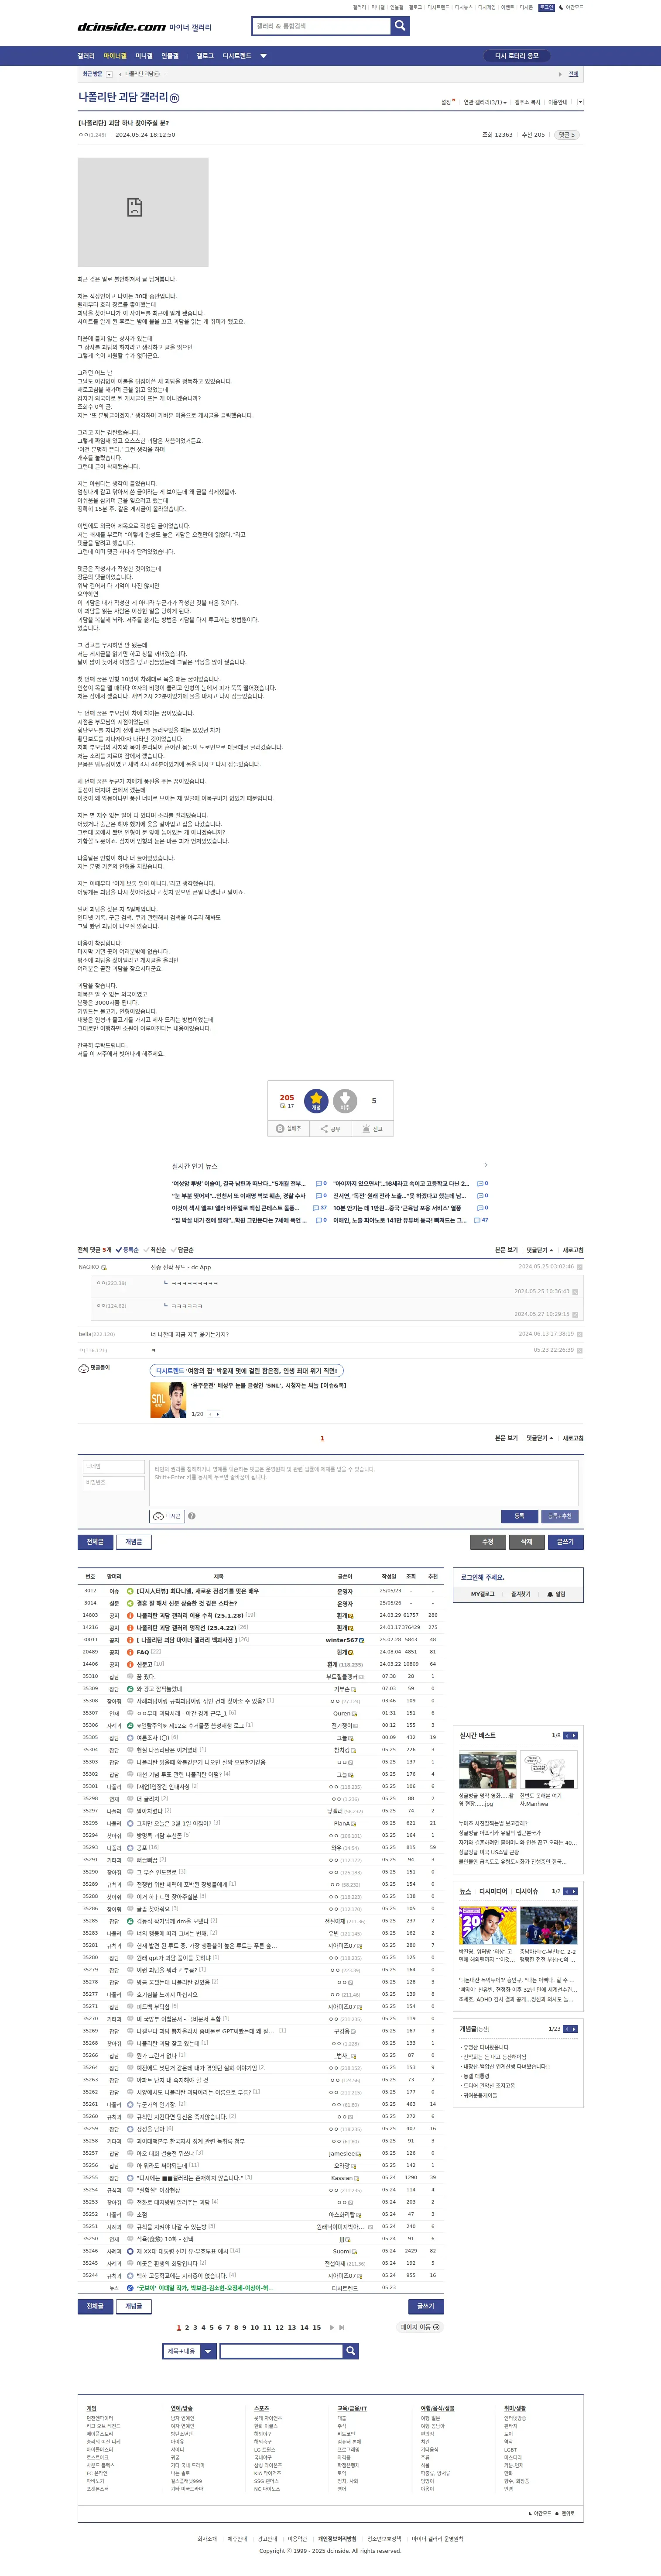Click the previous arrow on SNL news slider
The image size is (661, 2576).
coord(210,1414)
